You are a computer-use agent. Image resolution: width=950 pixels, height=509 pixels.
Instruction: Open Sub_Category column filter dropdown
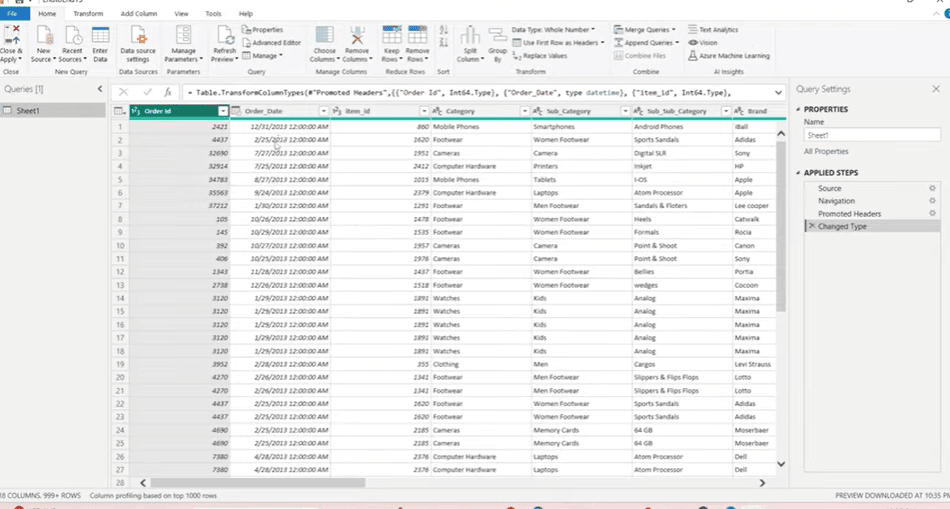(x=625, y=111)
